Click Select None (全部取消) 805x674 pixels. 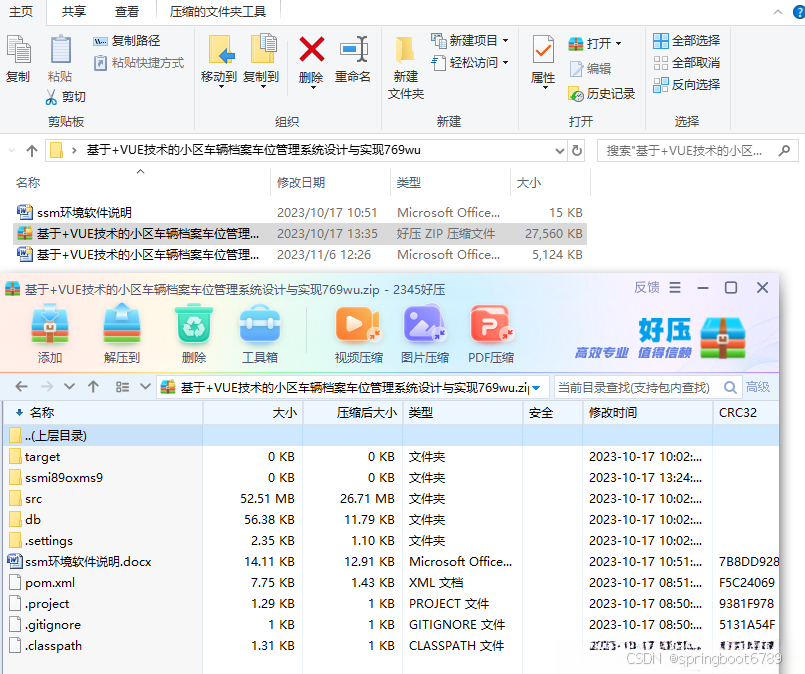686,63
